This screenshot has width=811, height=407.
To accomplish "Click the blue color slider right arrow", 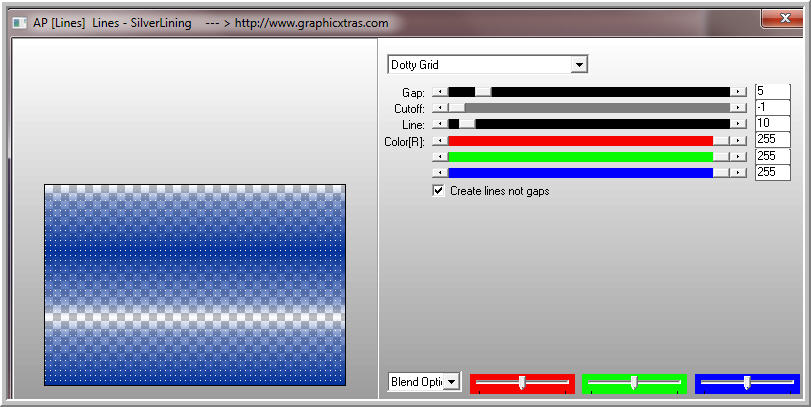I will (x=738, y=173).
